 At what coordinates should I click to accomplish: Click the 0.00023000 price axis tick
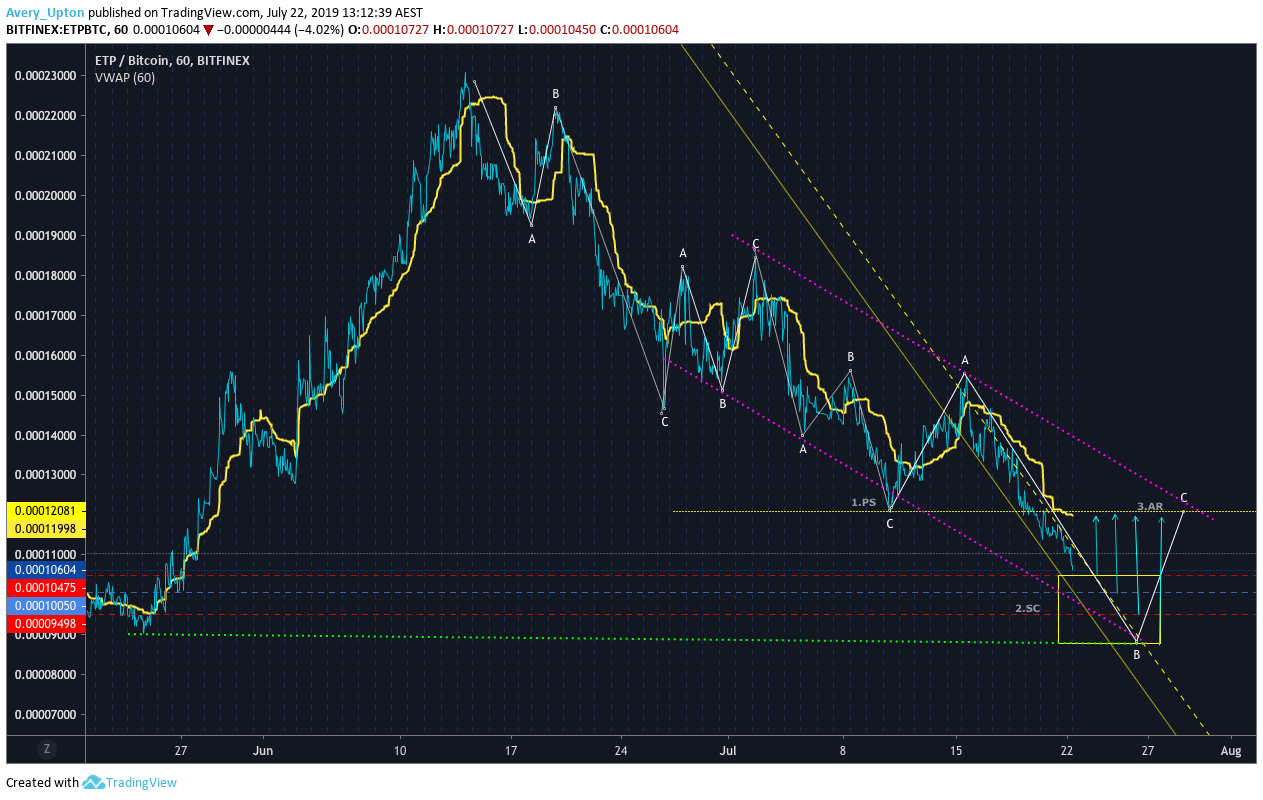tap(46, 76)
